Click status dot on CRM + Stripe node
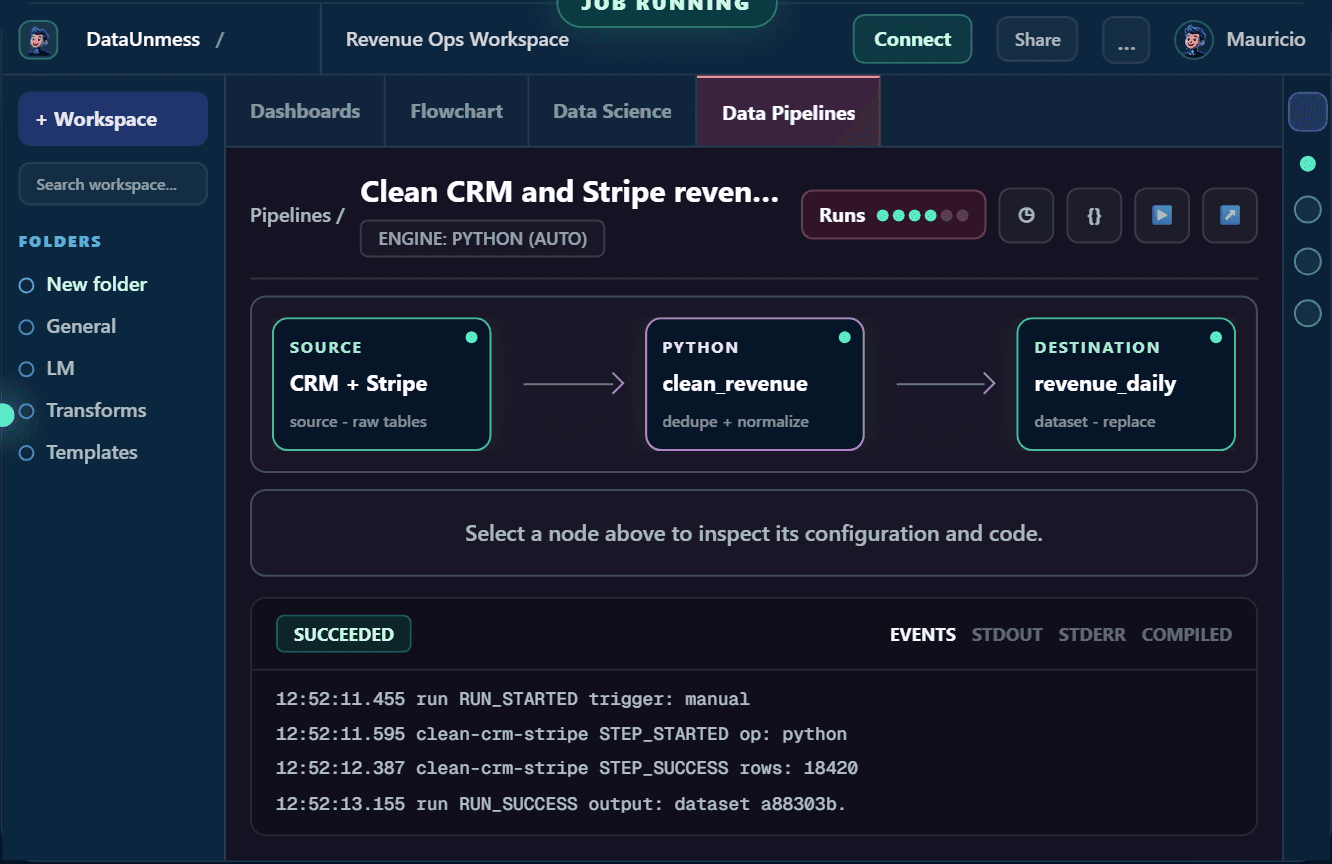The image size is (1332, 864). tap(471, 337)
